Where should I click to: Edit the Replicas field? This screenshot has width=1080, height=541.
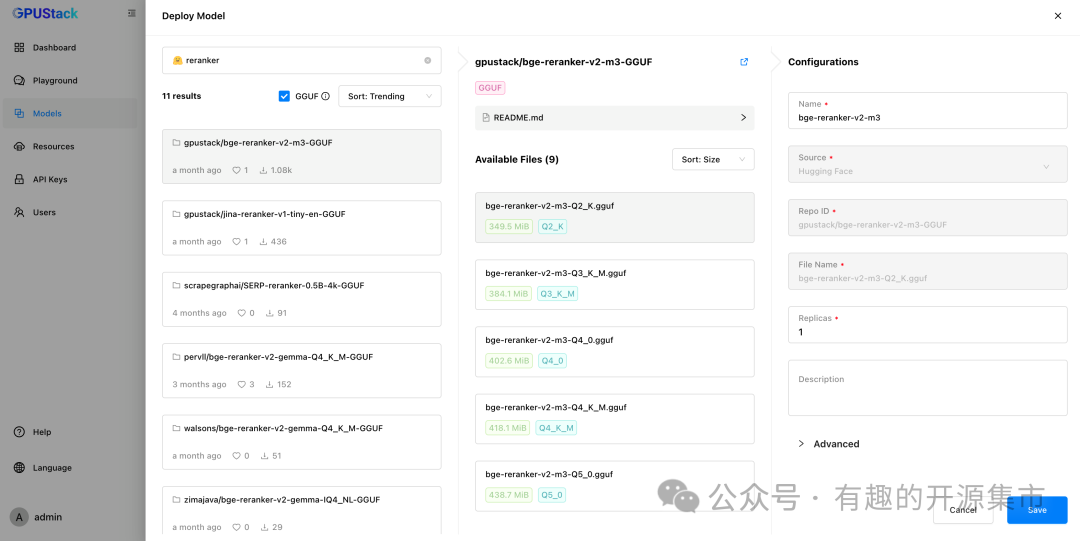click(x=928, y=325)
